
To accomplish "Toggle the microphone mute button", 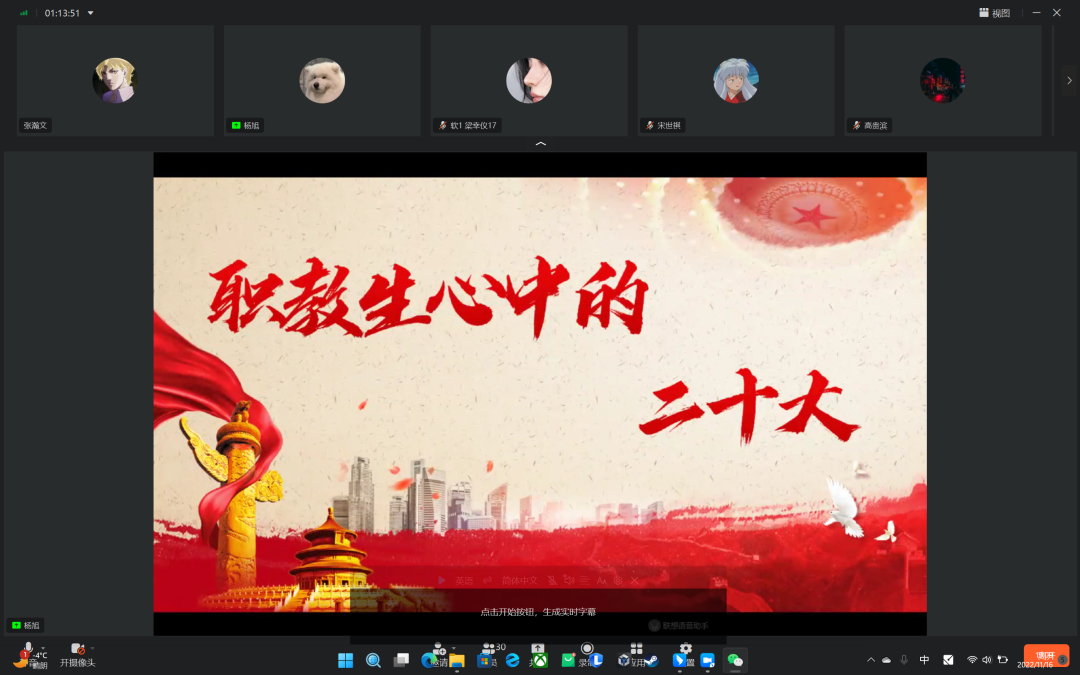I will pos(28,650).
